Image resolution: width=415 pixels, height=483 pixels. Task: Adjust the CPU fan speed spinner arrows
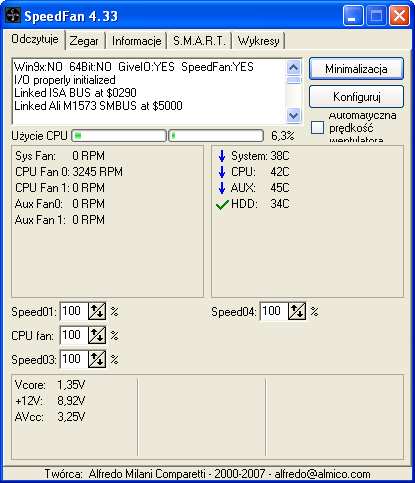[x=97, y=335]
